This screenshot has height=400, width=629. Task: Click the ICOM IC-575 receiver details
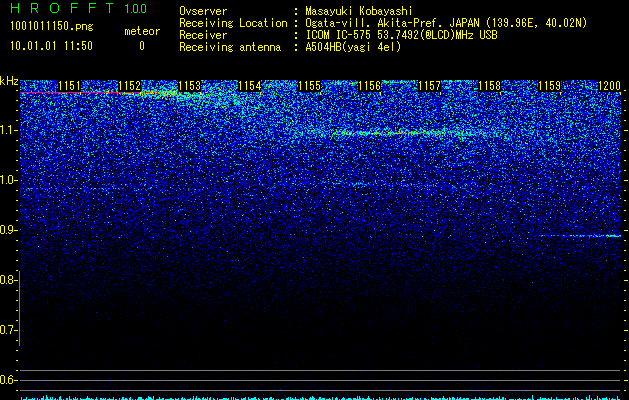point(401,35)
